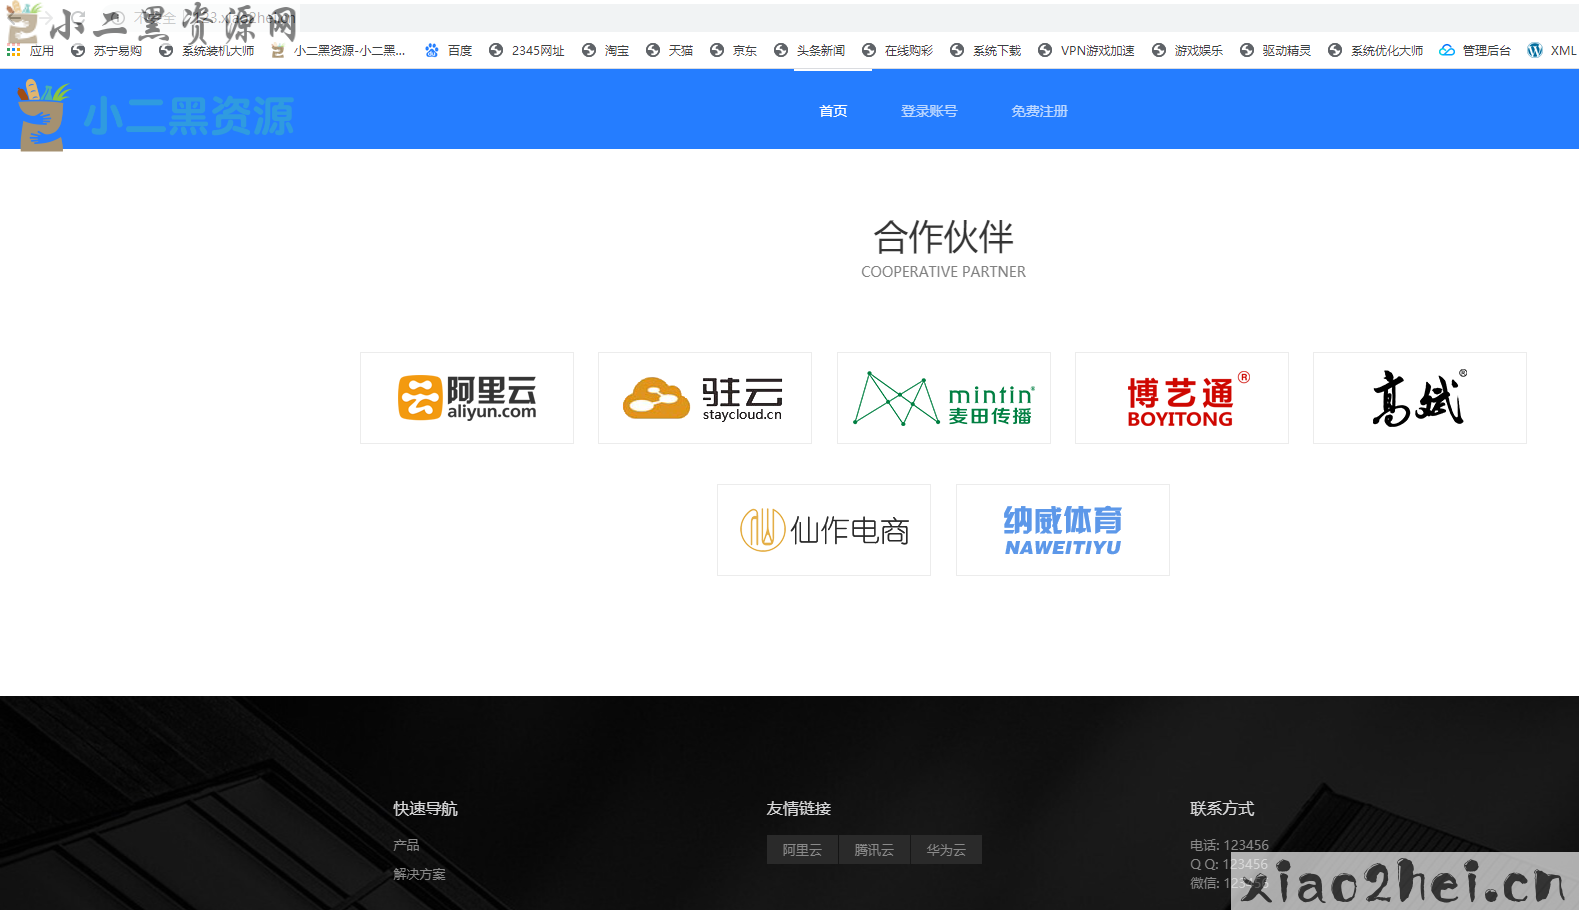The width and height of the screenshot is (1579, 910).
Task: Click the 博艺通 BOYITONG partner logo
Action: [1182, 398]
